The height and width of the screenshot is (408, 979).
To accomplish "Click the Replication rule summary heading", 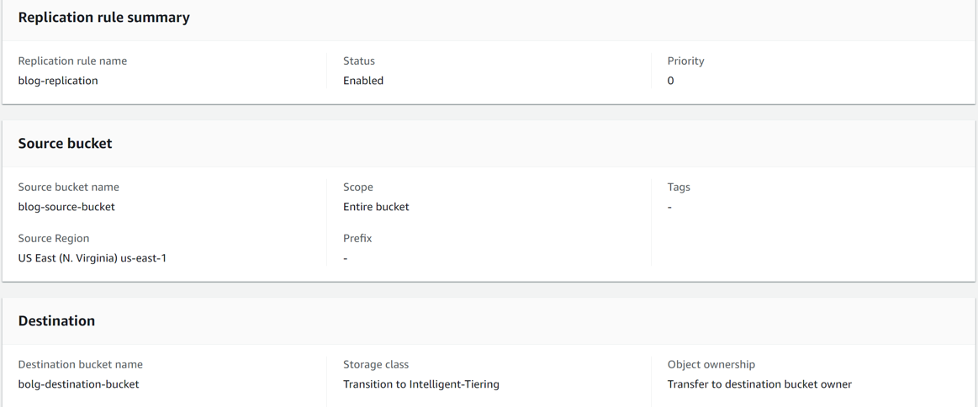I will coord(104,17).
